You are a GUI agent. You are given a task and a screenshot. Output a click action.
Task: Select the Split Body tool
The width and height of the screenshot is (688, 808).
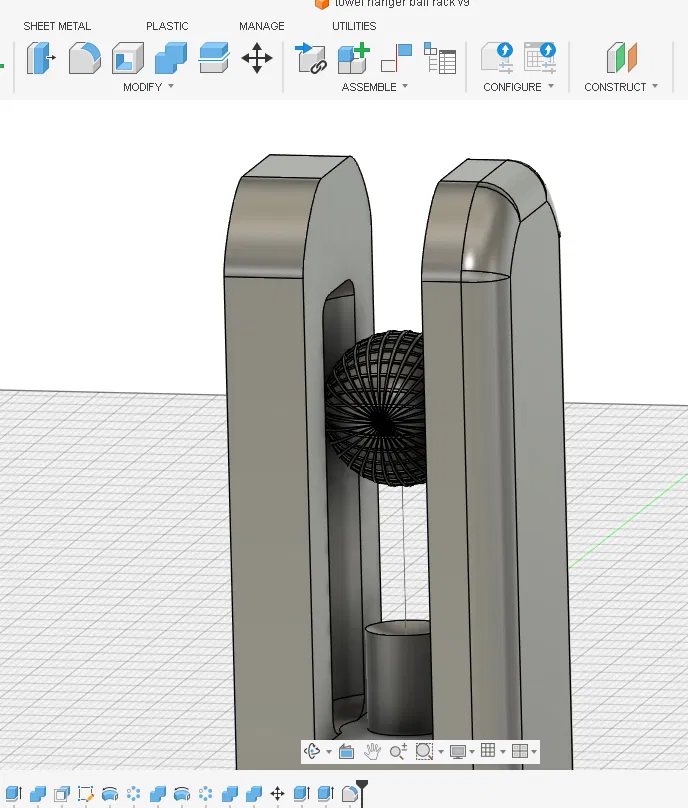(213, 58)
